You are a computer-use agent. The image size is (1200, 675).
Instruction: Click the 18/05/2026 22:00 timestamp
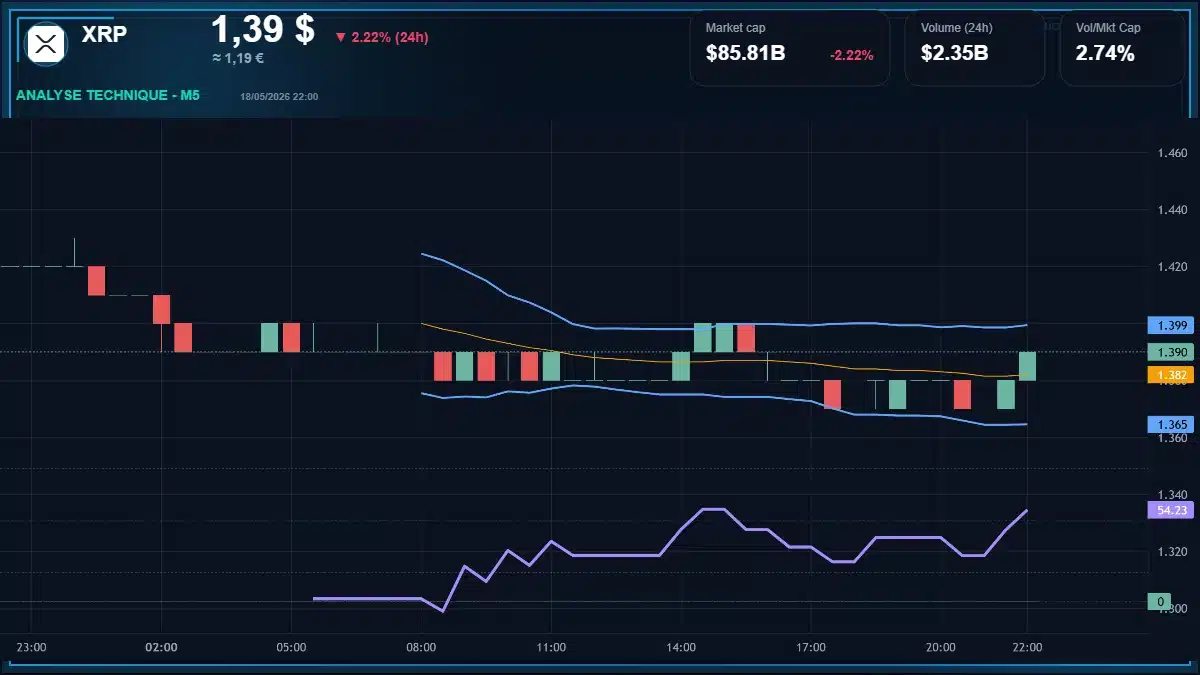(x=279, y=96)
